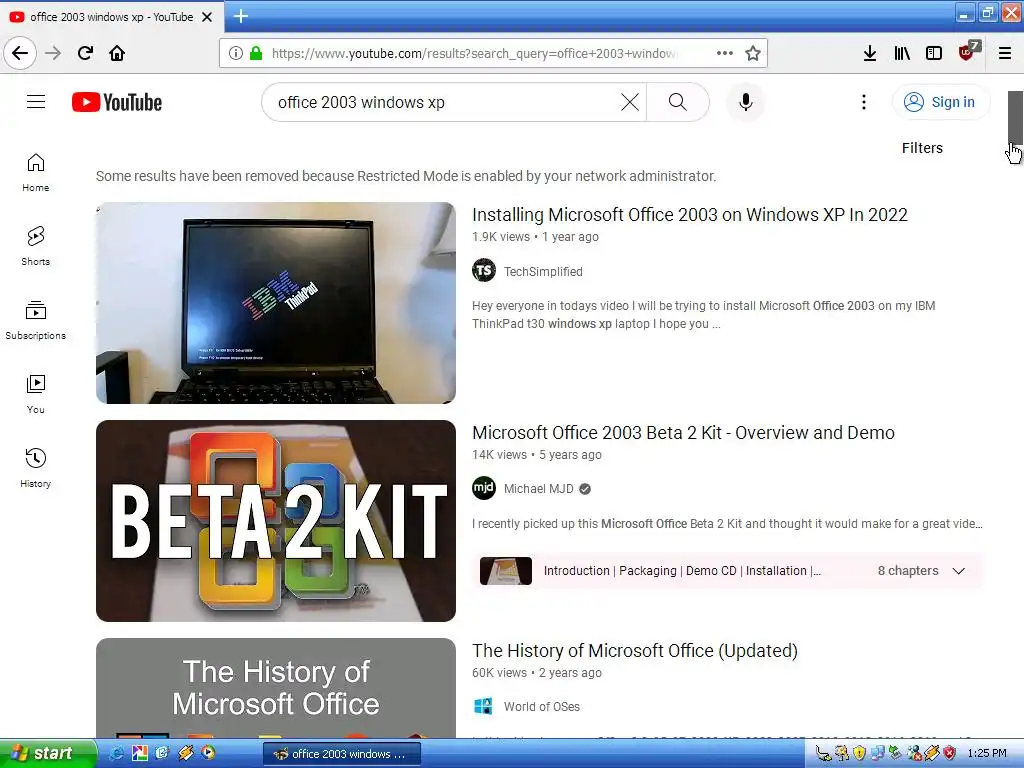This screenshot has height=768, width=1024.
Task: Open Microsoft Office 2003 Beta 2 Kit title
Action: [x=683, y=433]
